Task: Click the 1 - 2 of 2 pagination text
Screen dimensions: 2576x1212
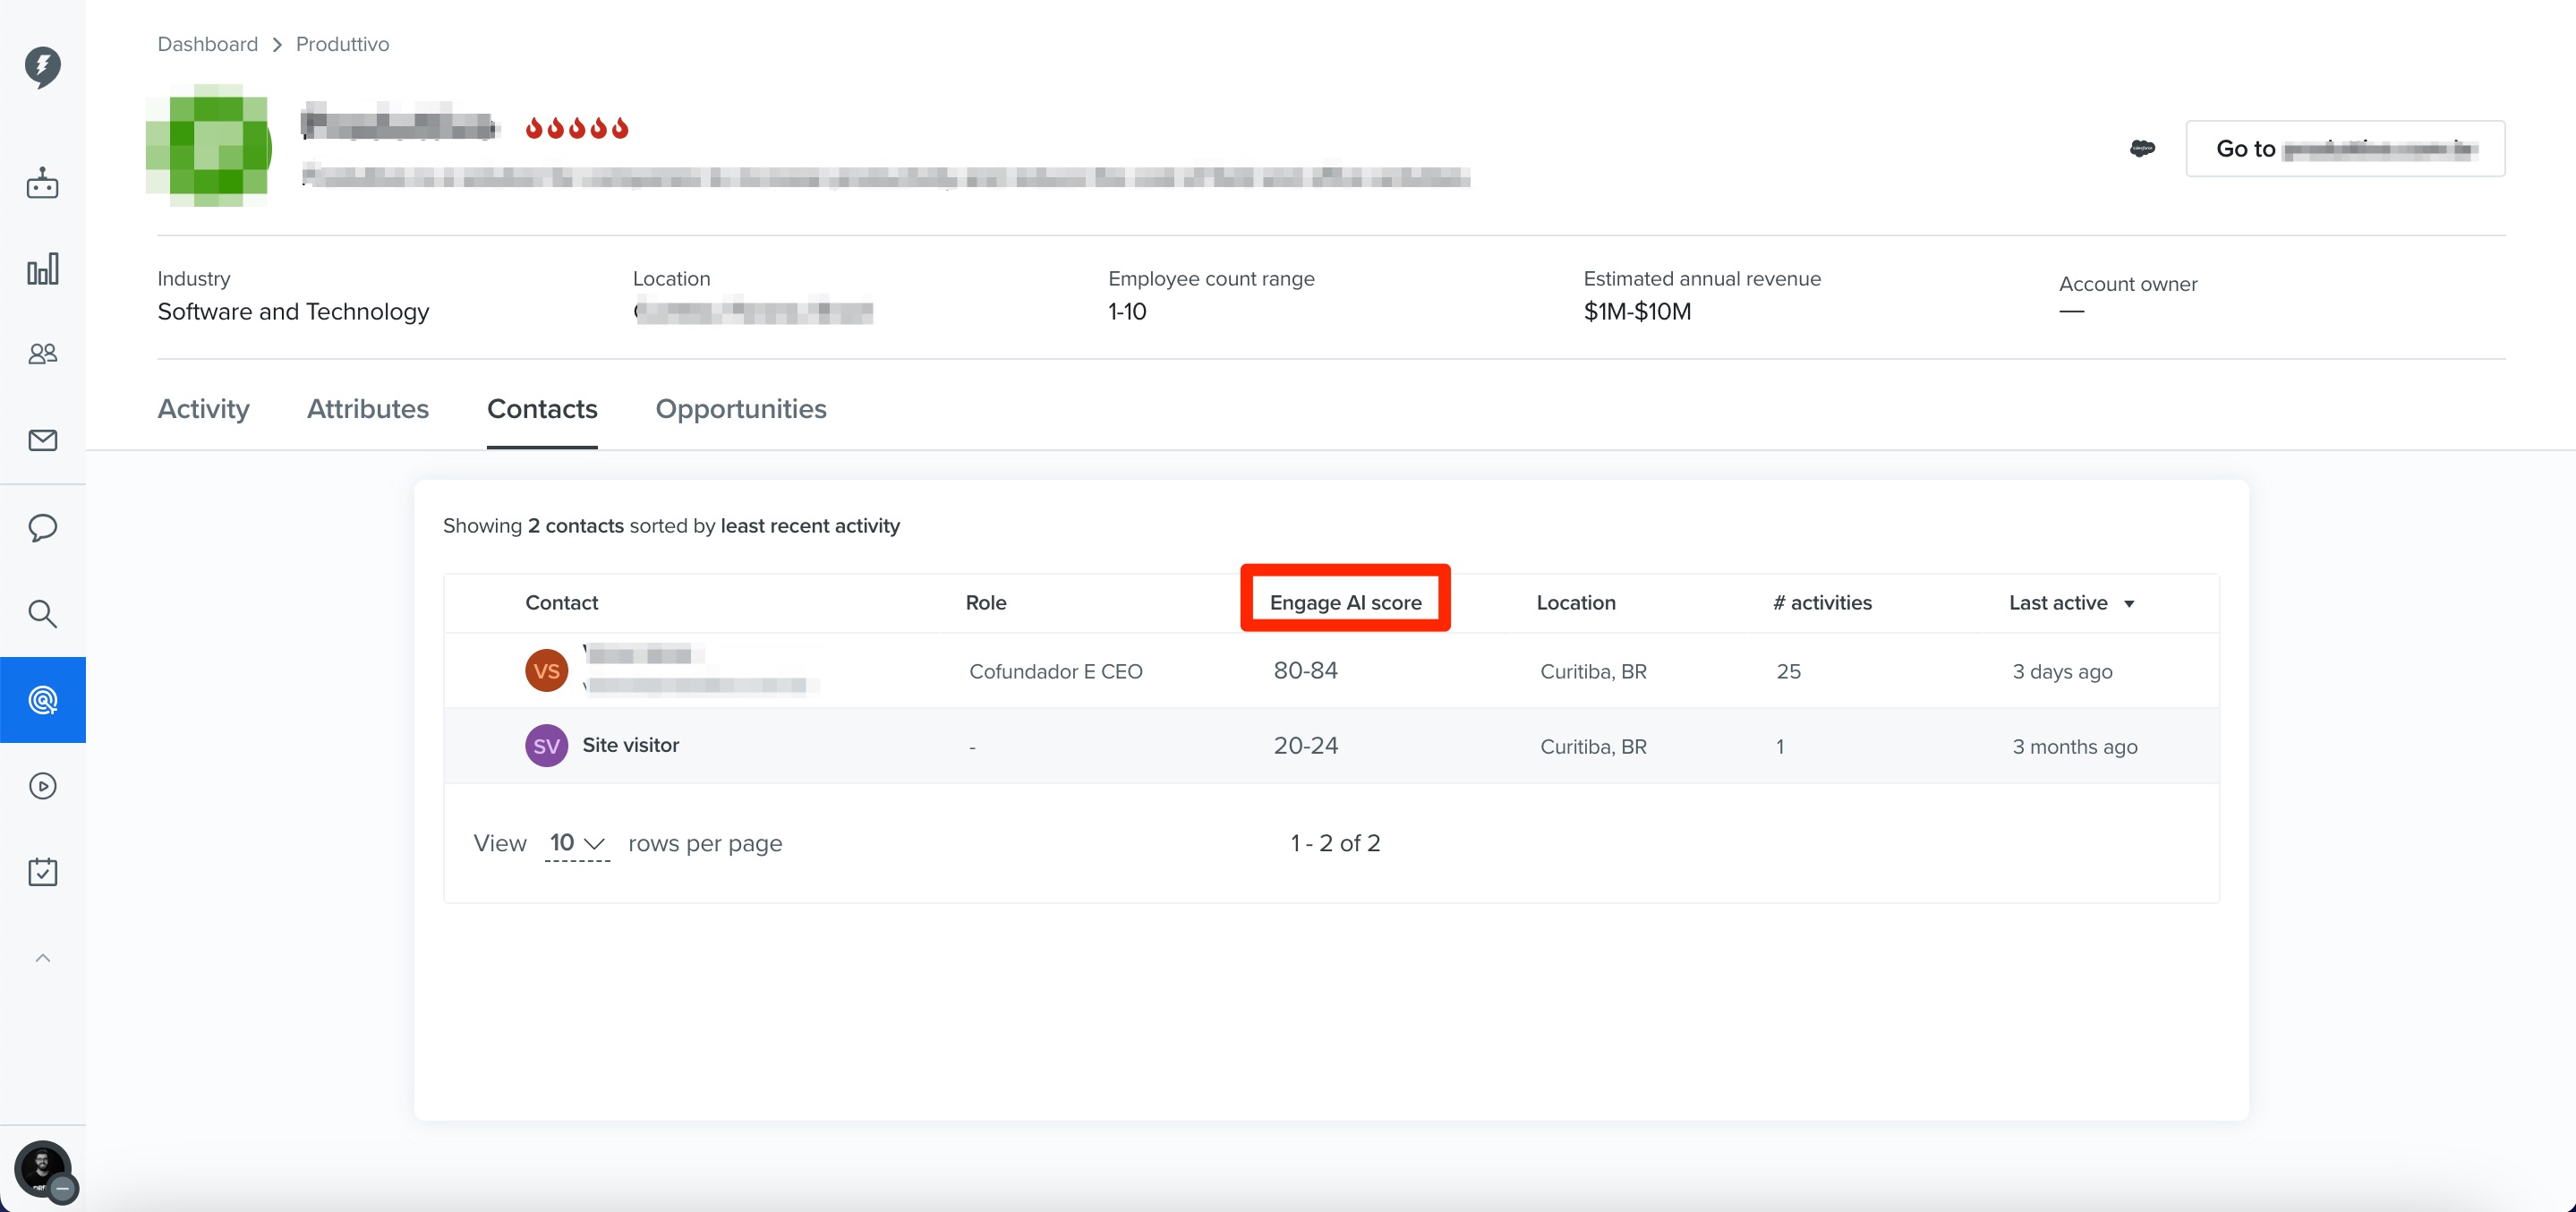Action: point(1335,843)
